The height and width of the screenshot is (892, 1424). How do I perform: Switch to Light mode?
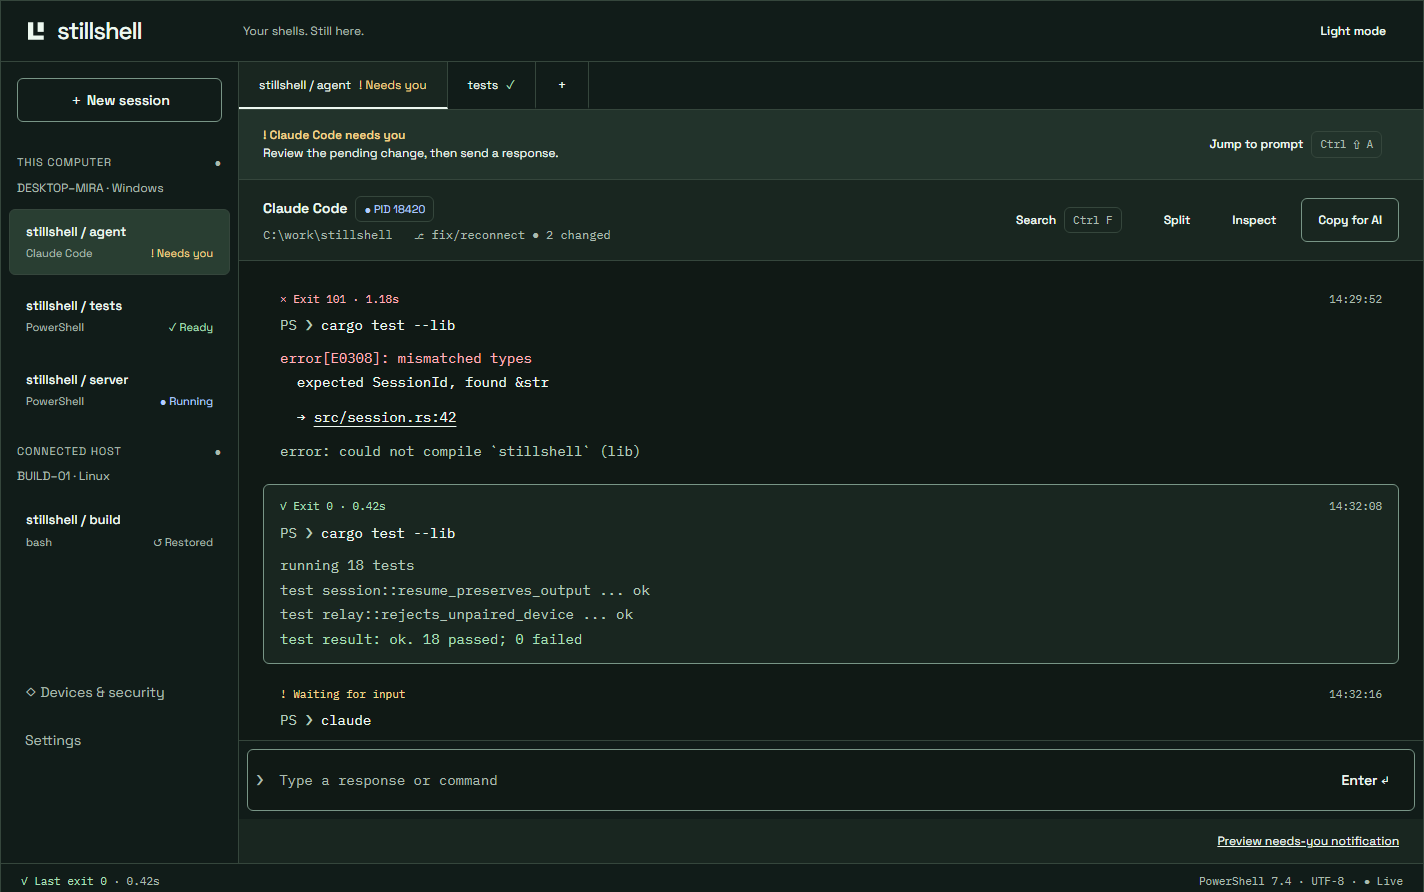tap(1353, 31)
